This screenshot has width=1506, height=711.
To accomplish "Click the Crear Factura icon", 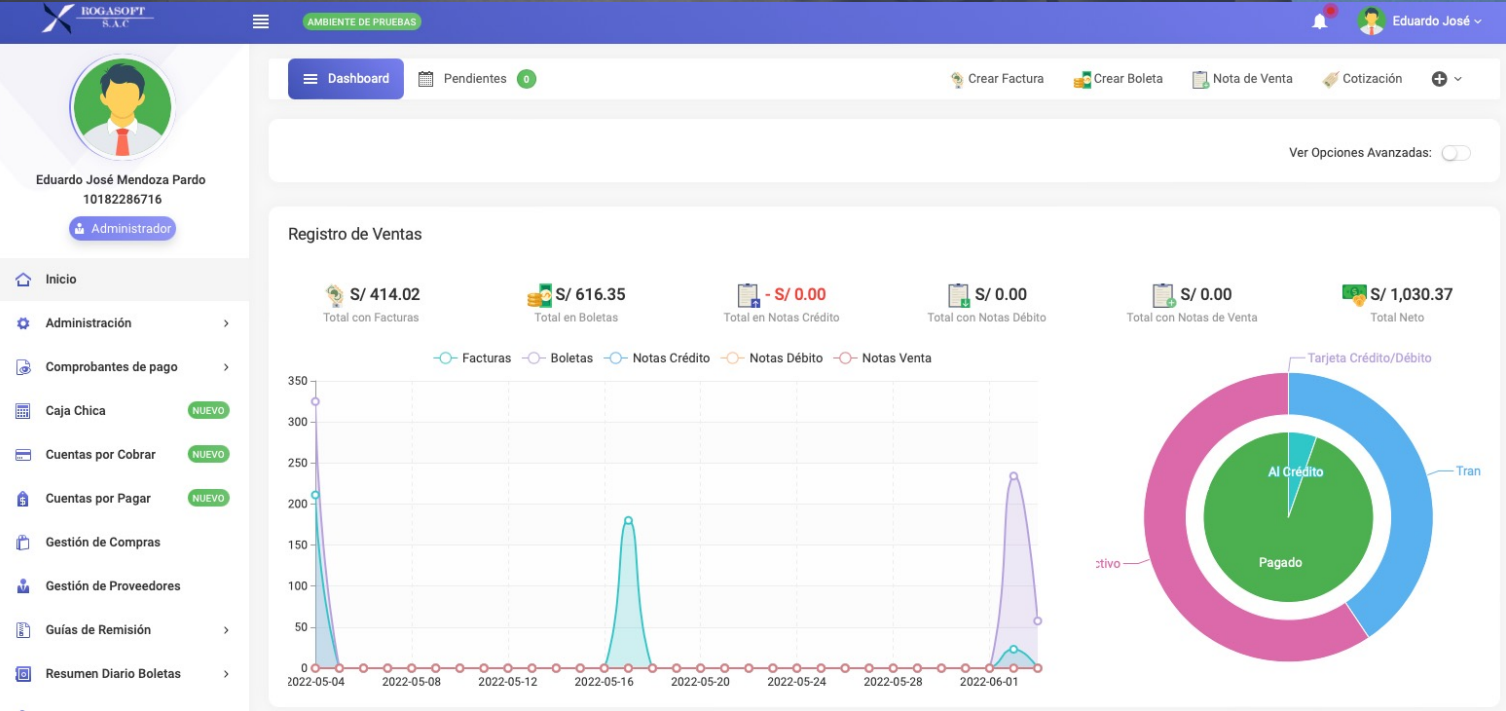I will click(957, 78).
